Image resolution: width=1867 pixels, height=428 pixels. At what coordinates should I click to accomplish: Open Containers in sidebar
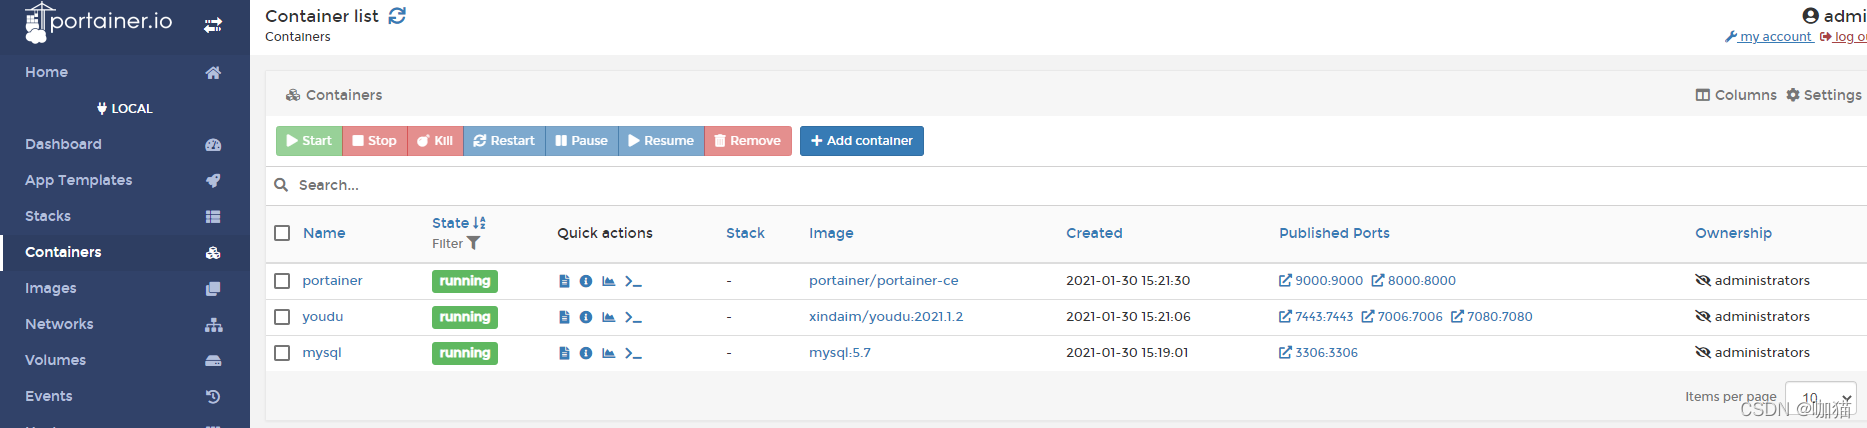pyautogui.click(x=125, y=252)
